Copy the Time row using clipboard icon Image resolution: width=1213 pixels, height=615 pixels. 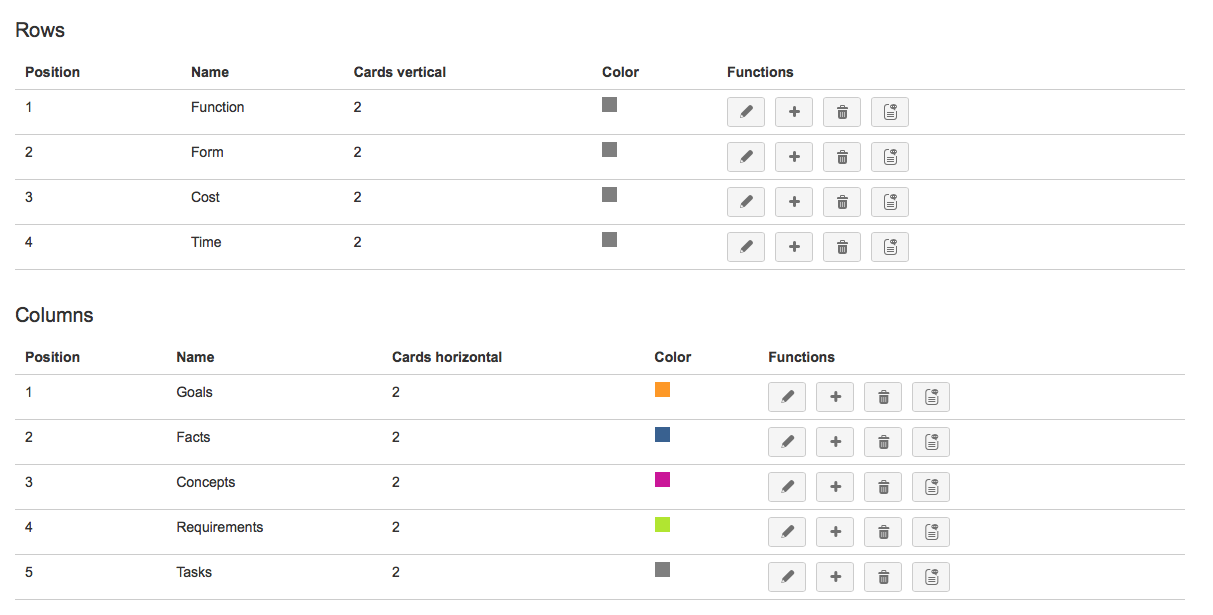(889, 246)
